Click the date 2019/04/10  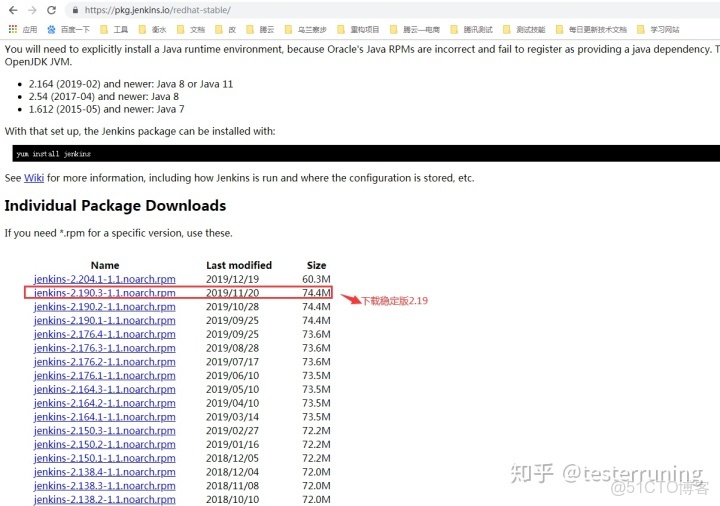pyautogui.click(x=232, y=403)
